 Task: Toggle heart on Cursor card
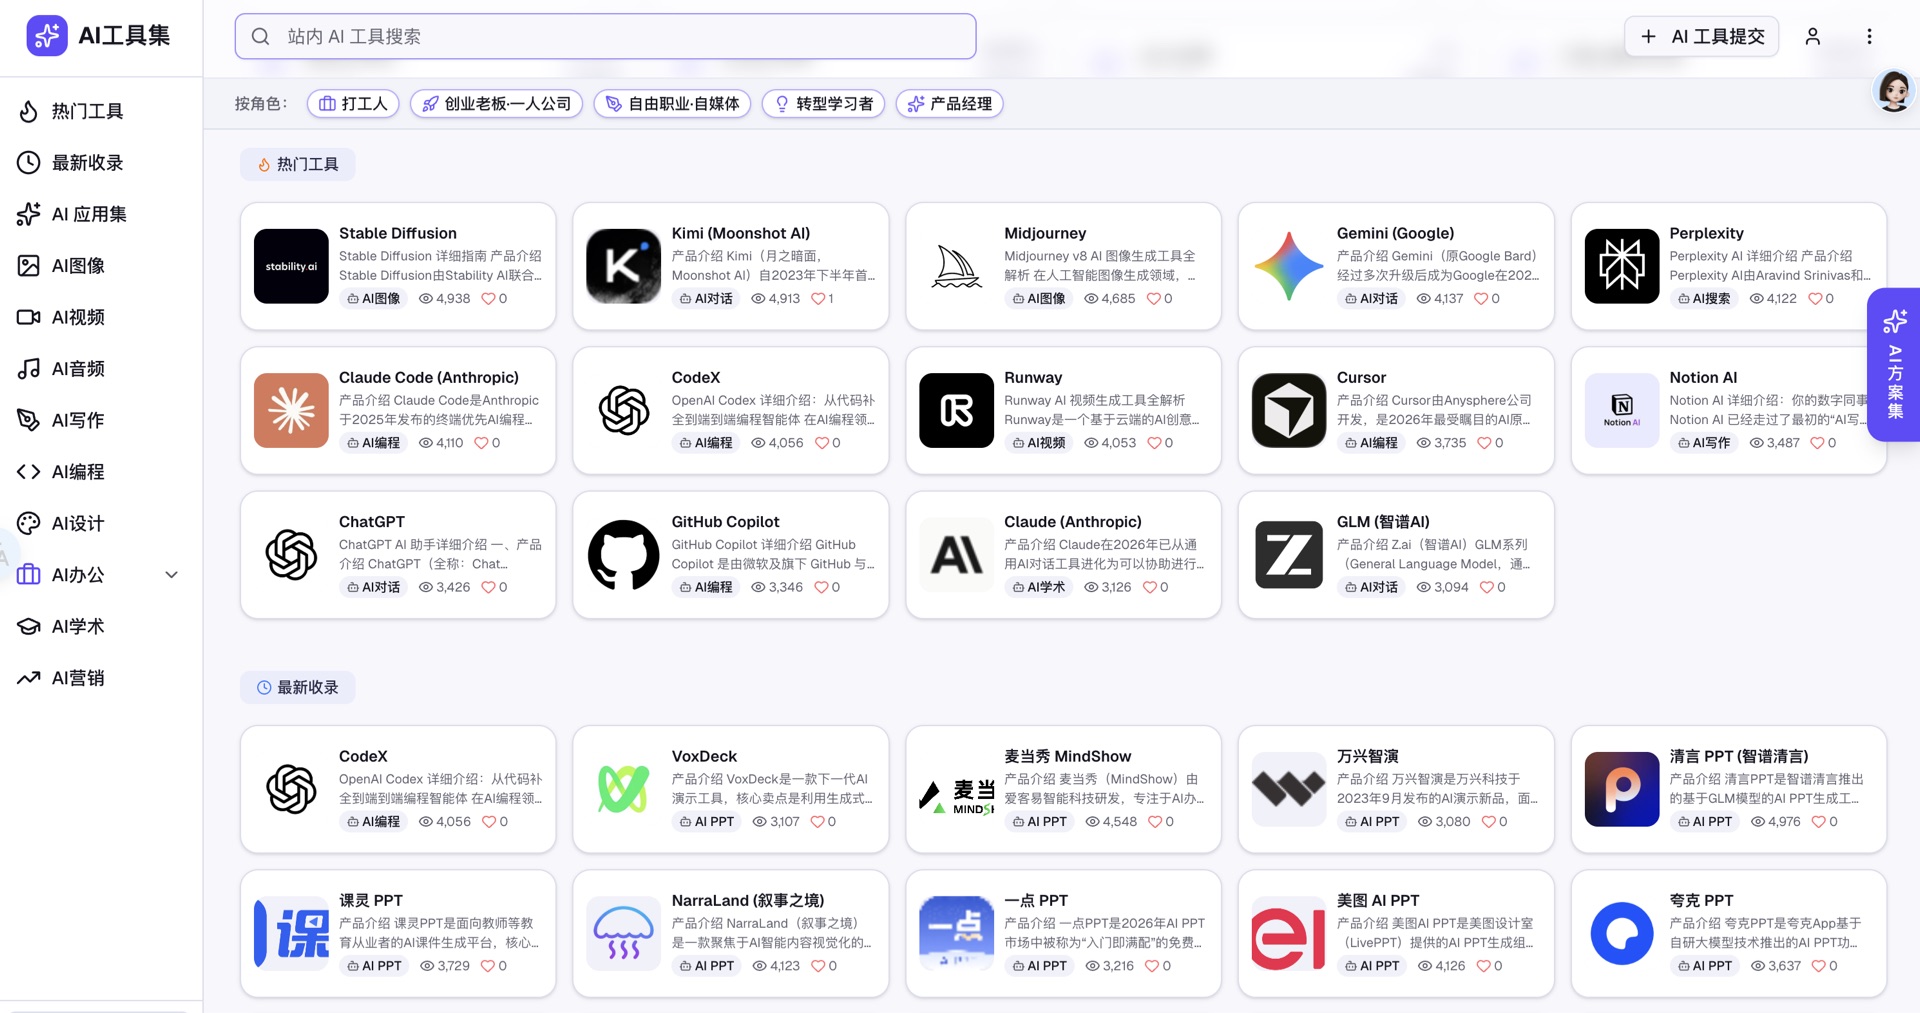[x=1484, y=443]
